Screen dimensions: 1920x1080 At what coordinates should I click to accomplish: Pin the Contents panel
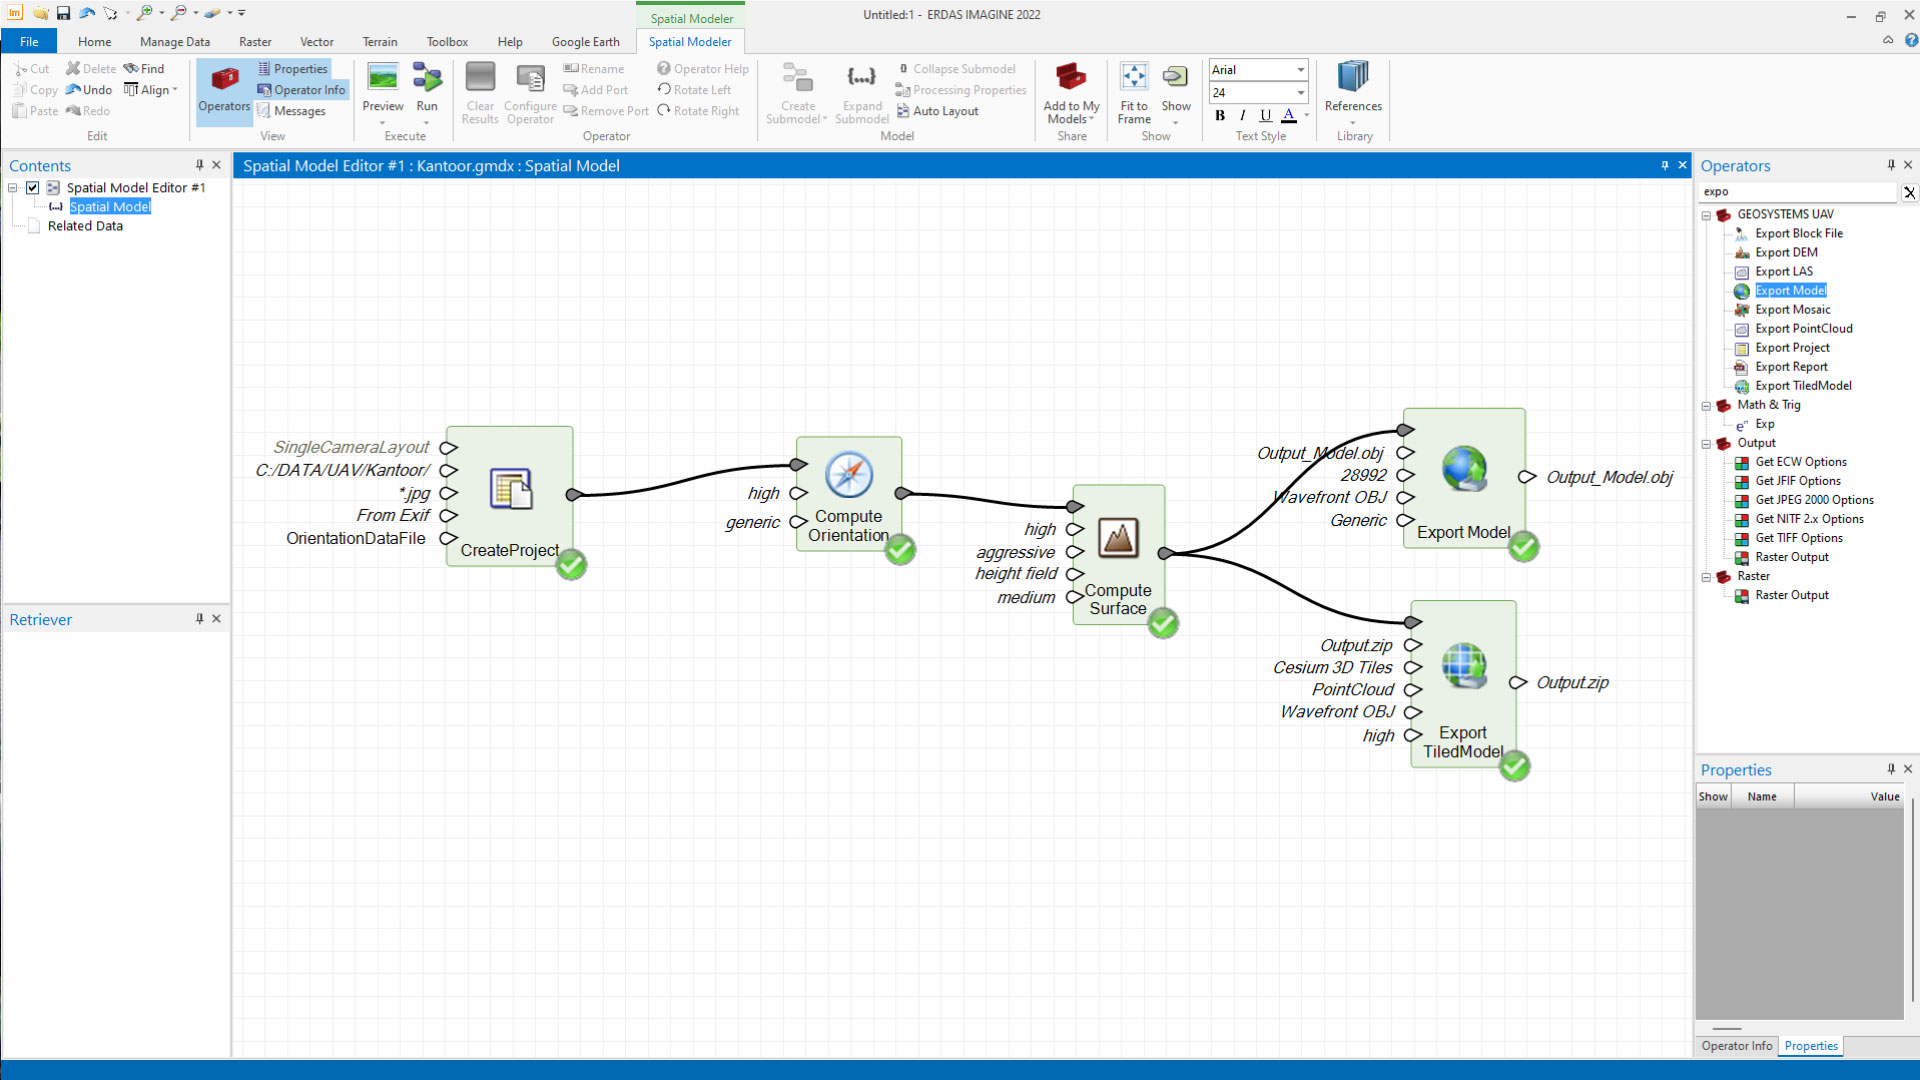[x=199, y=165]
